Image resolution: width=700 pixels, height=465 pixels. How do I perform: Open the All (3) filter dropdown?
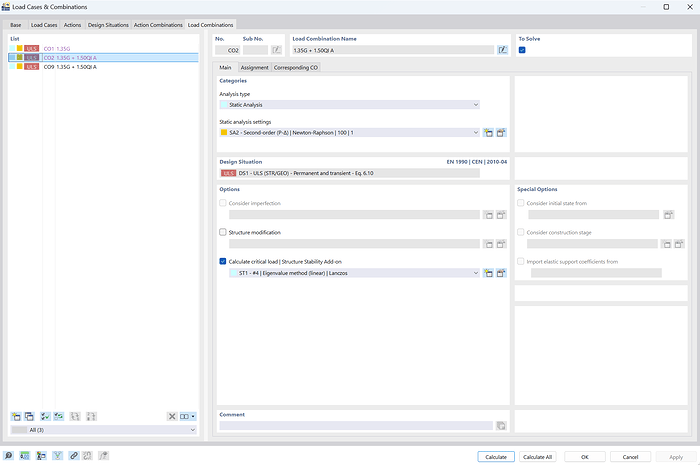tap(104, 430)
